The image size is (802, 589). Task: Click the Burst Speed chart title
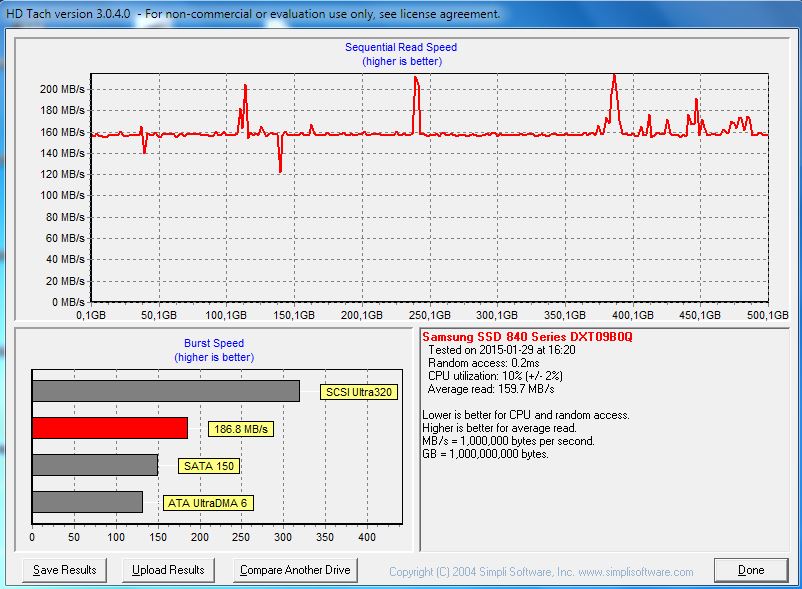214,343
